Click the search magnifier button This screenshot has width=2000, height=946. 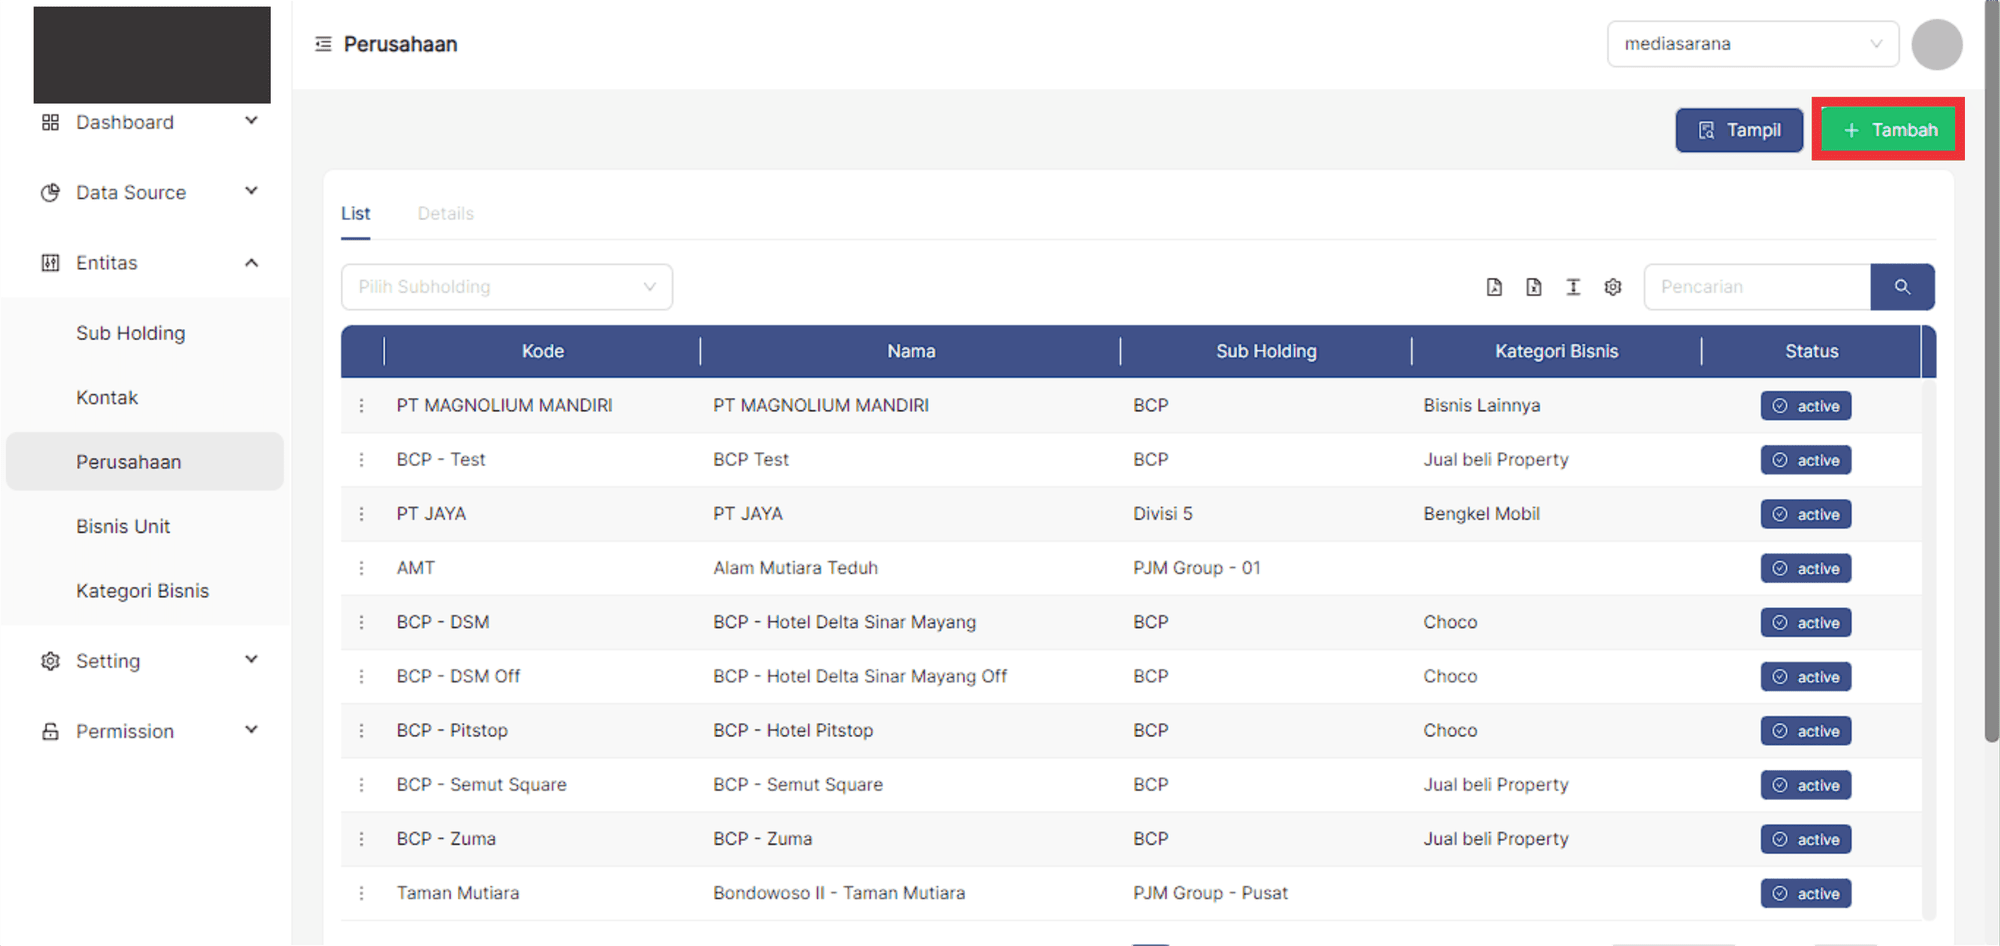[x=1902, y=287]
